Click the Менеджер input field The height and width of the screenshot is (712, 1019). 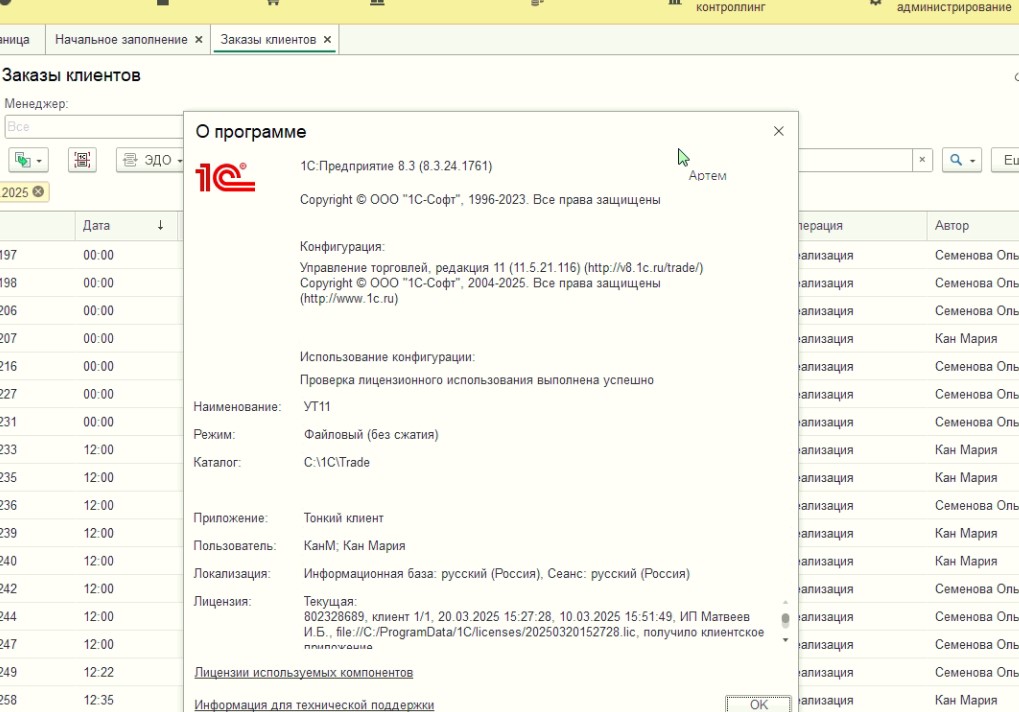95,127
